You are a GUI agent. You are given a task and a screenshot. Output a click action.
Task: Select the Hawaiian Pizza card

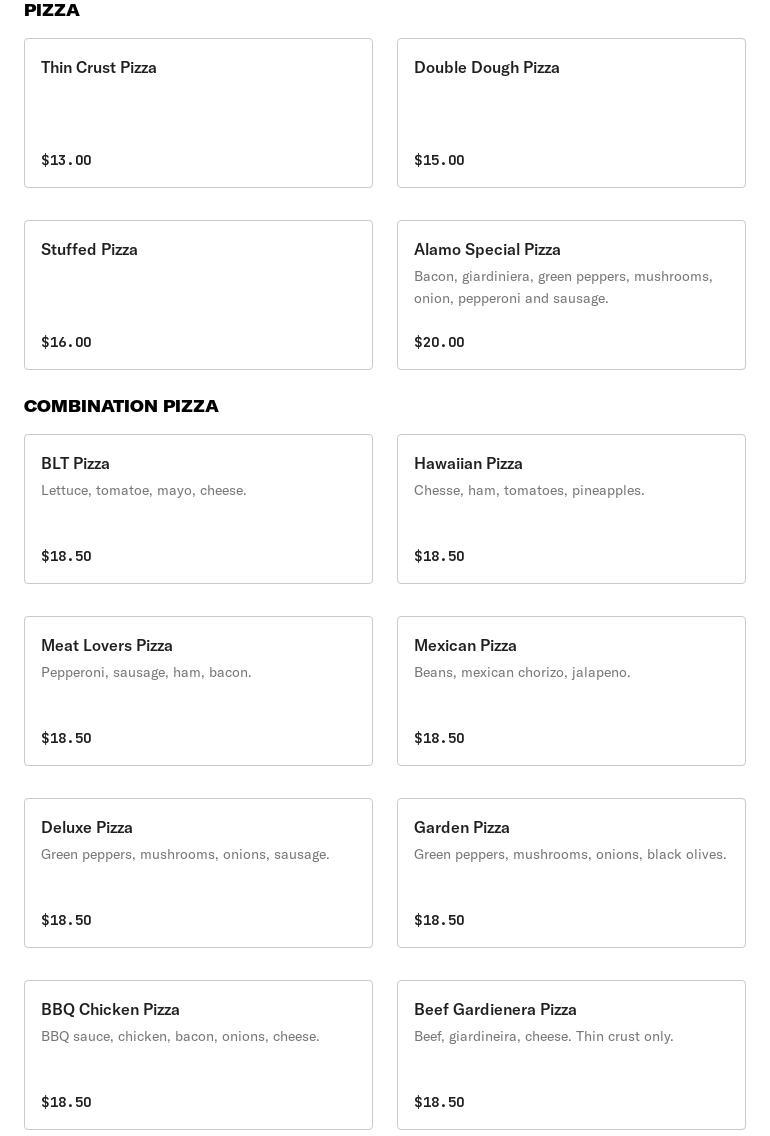571,508
